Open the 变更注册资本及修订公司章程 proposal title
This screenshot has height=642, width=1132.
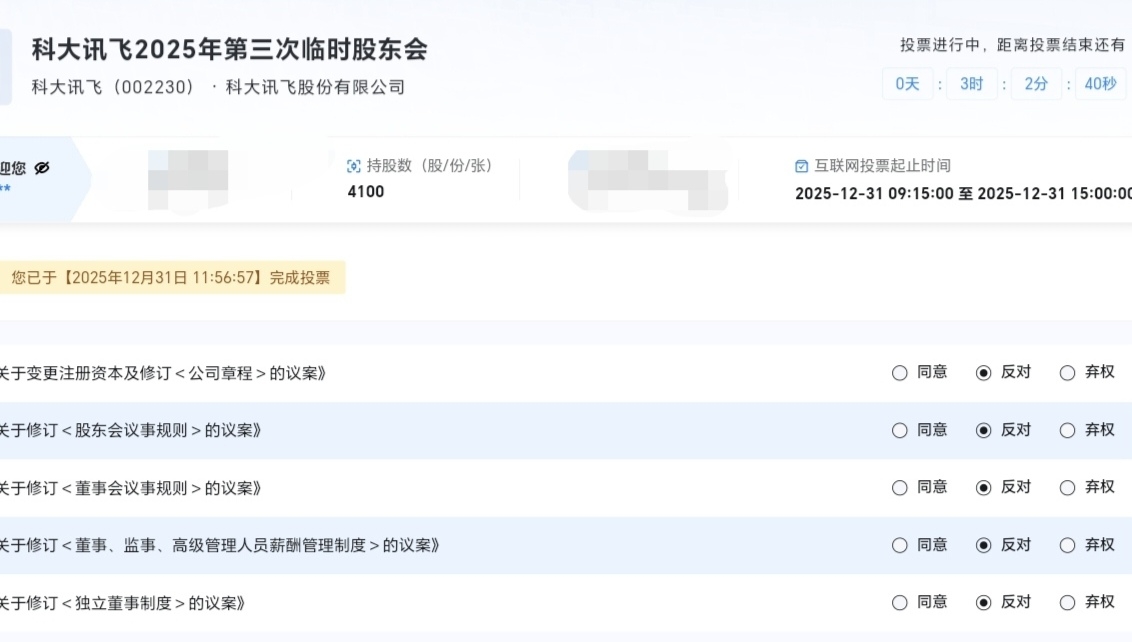pyautogui.click(x=163, y=373)
